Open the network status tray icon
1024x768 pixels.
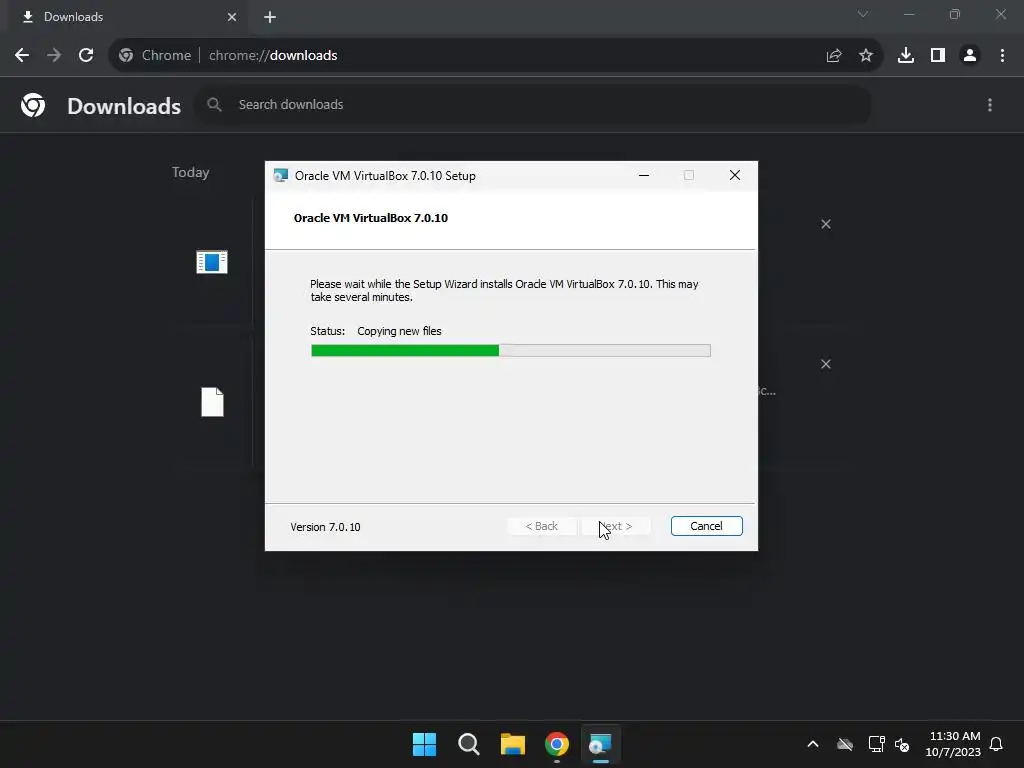tap(876, 744)
